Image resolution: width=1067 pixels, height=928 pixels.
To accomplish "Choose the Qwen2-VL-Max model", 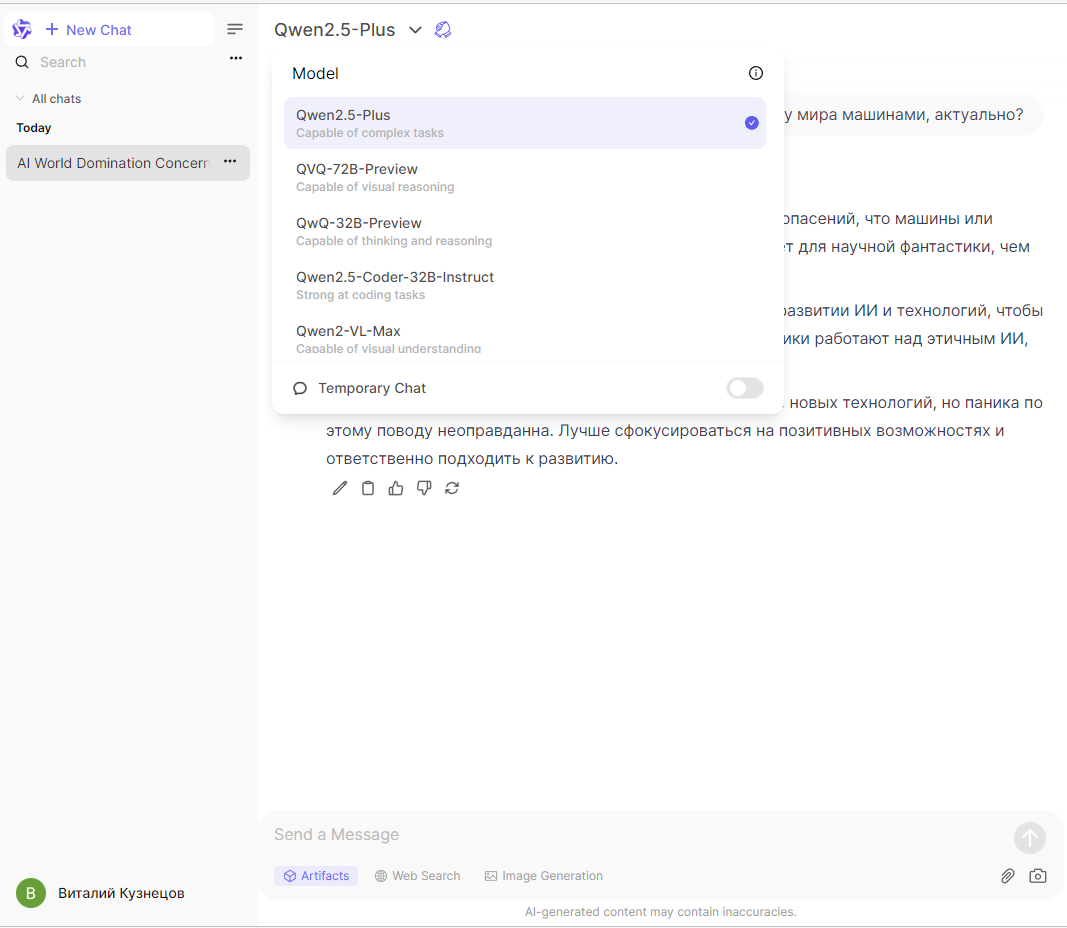I will click(525, 338).
